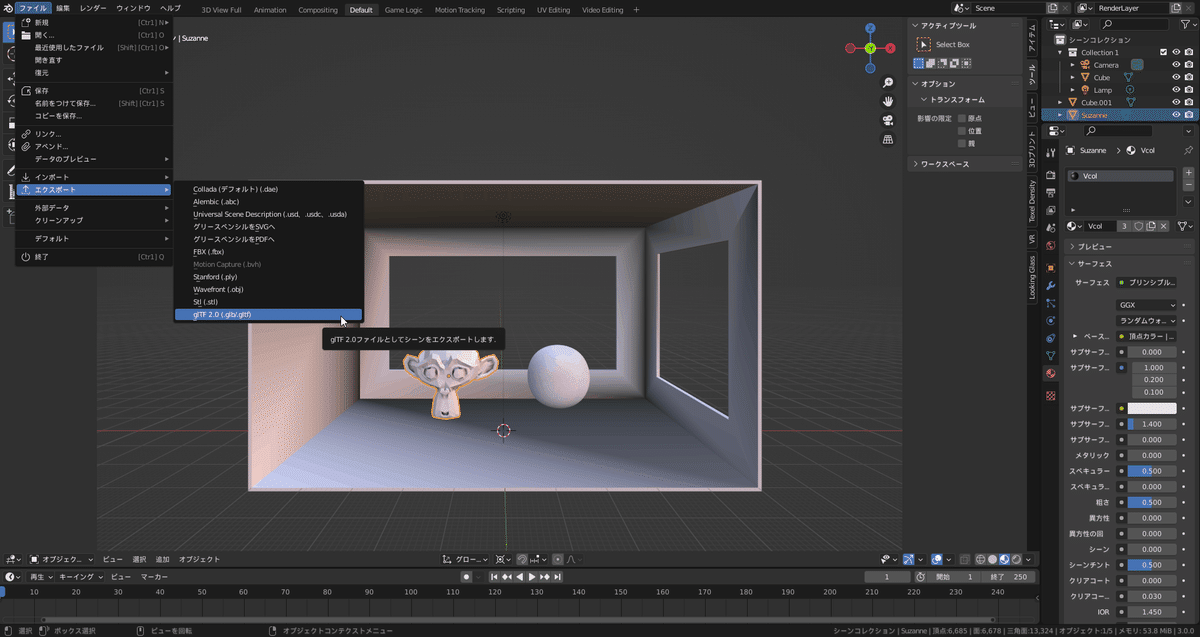Hide Lamp via its eye icon
1200x637 pixels.
tap(1176, 90)
